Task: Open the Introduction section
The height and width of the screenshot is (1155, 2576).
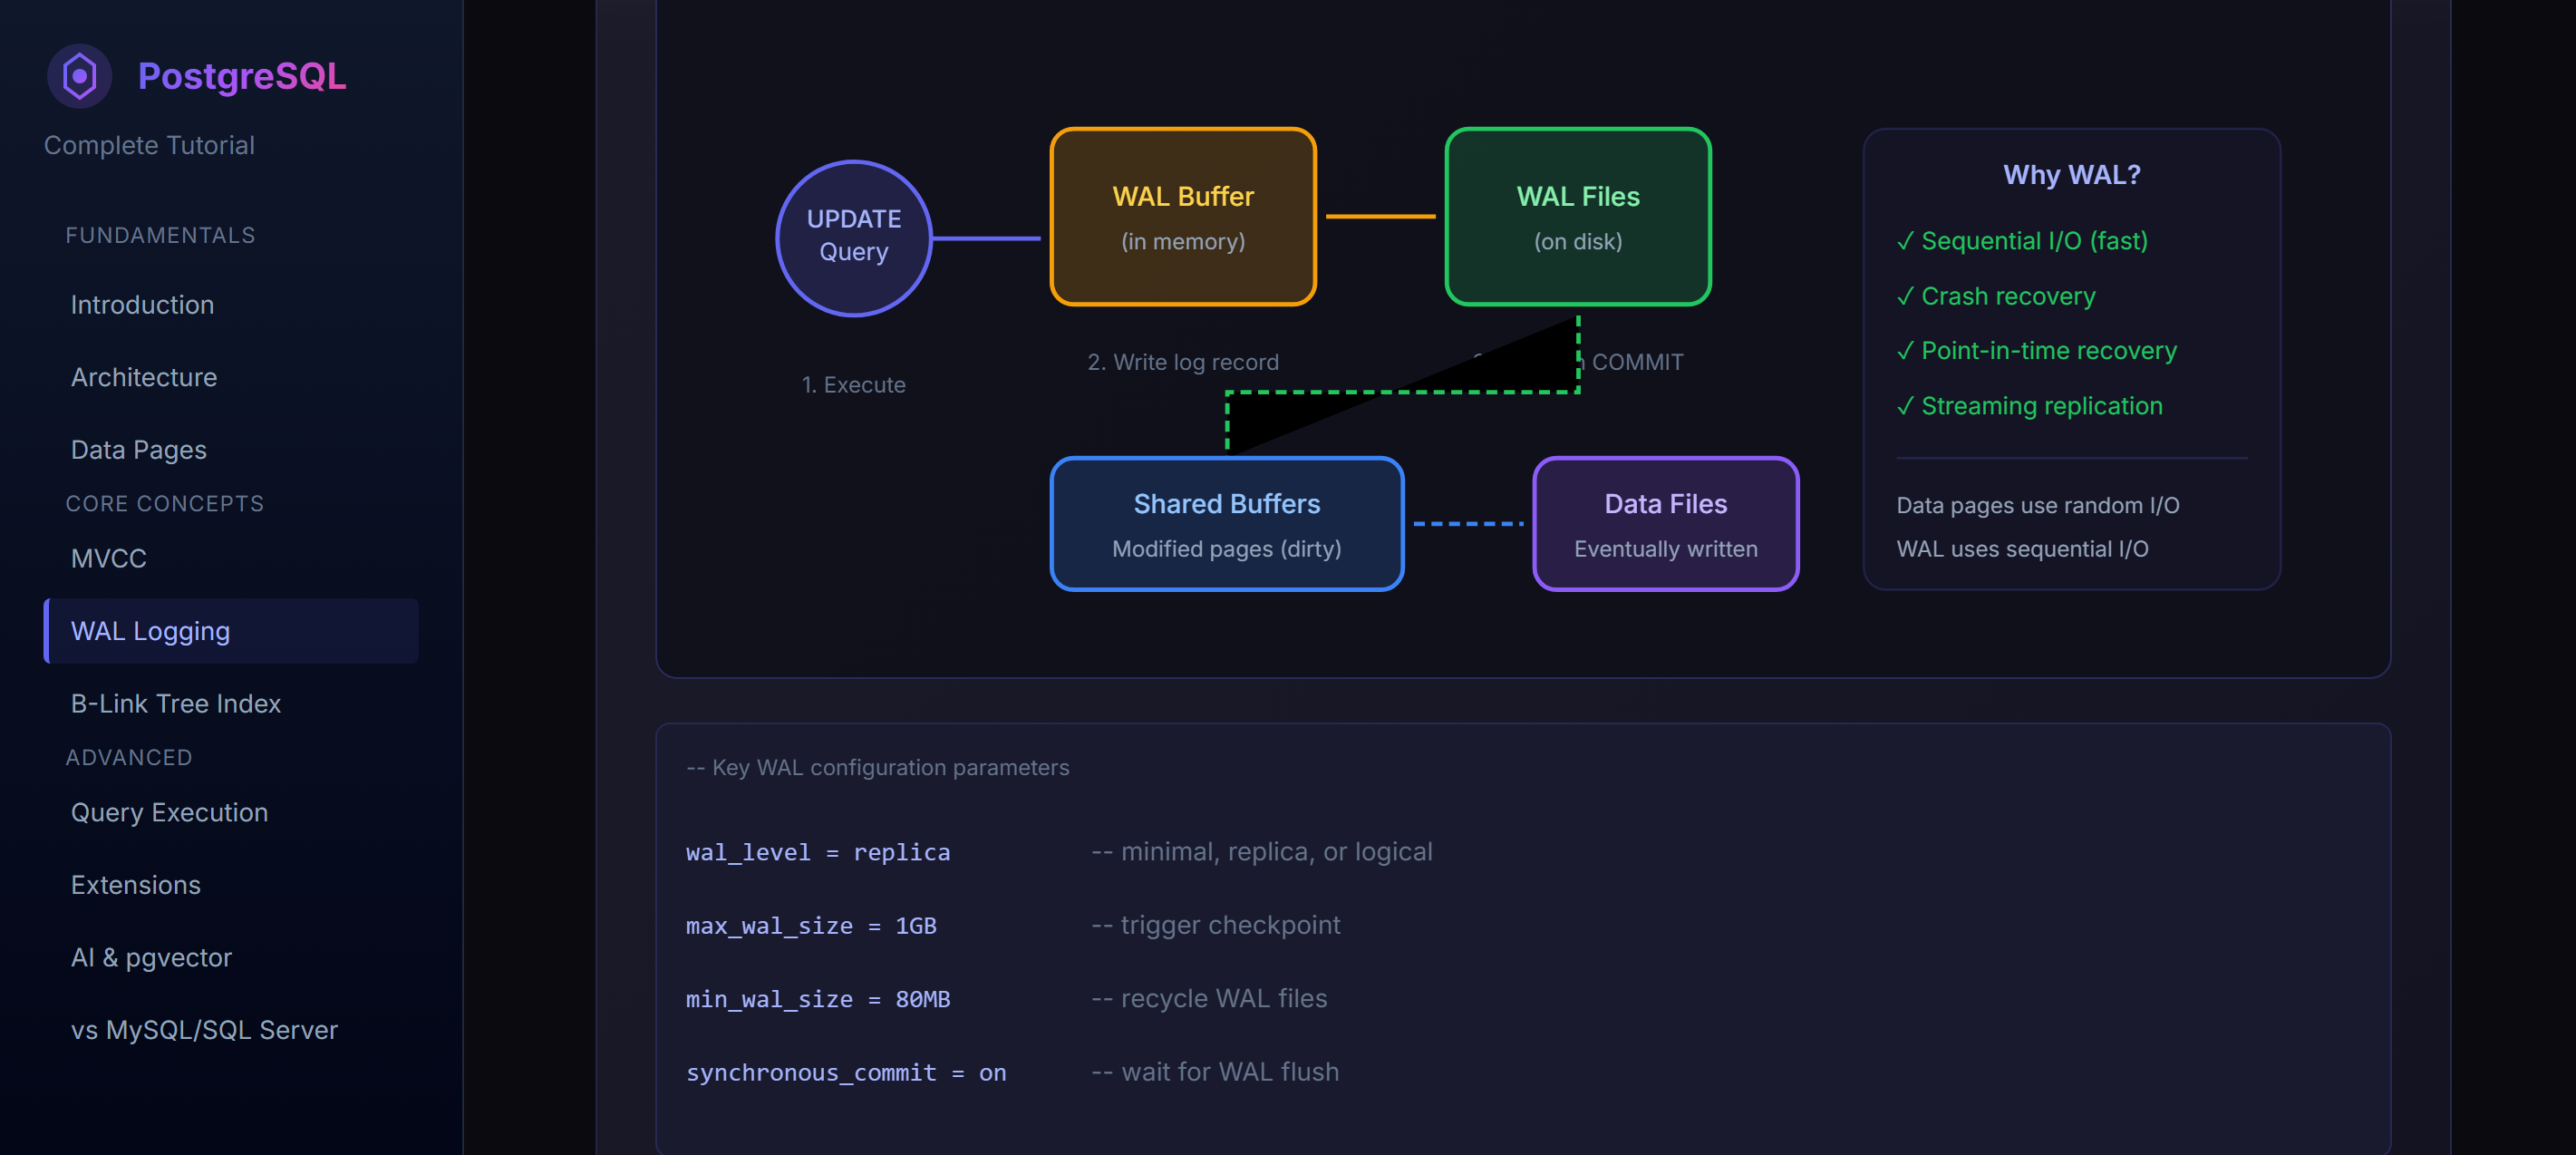Action: [142, 305]
